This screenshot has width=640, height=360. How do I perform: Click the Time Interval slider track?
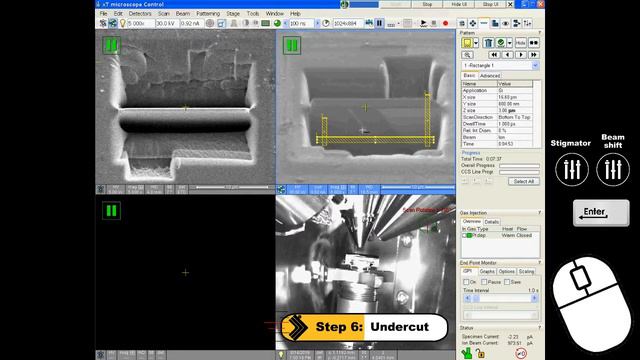[500, 298]
